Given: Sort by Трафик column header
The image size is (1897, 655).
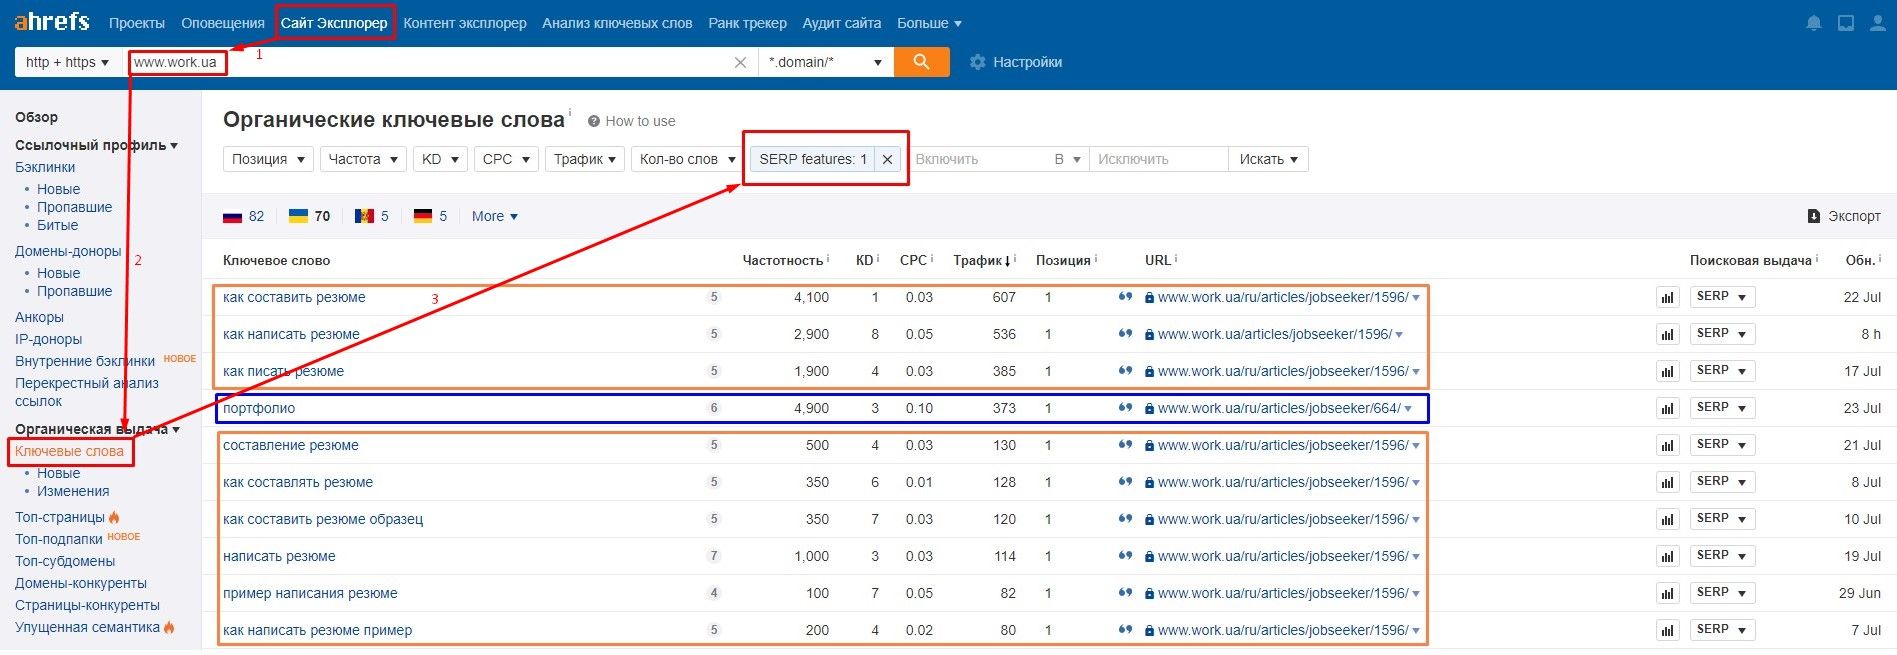Looking at the screenshot, I should point(979,260).
